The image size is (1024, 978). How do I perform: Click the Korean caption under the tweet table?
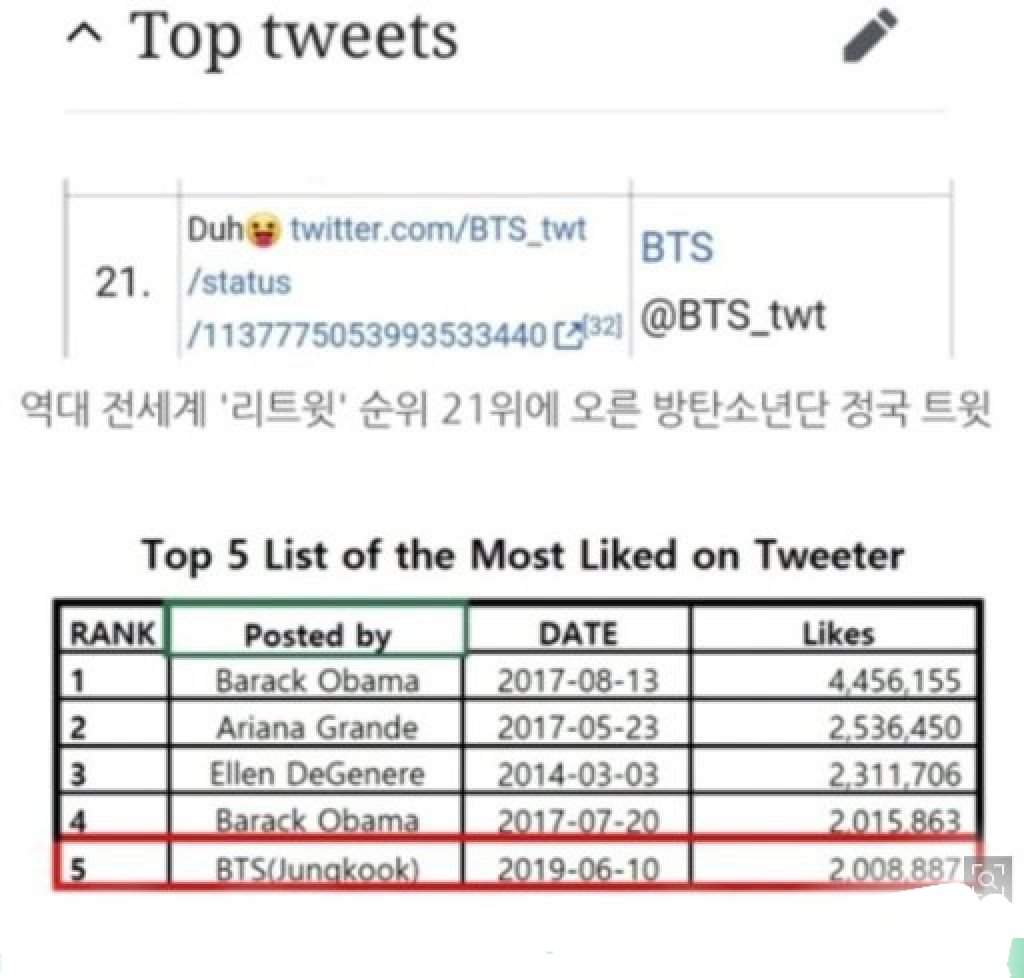(x=506, y=409)
